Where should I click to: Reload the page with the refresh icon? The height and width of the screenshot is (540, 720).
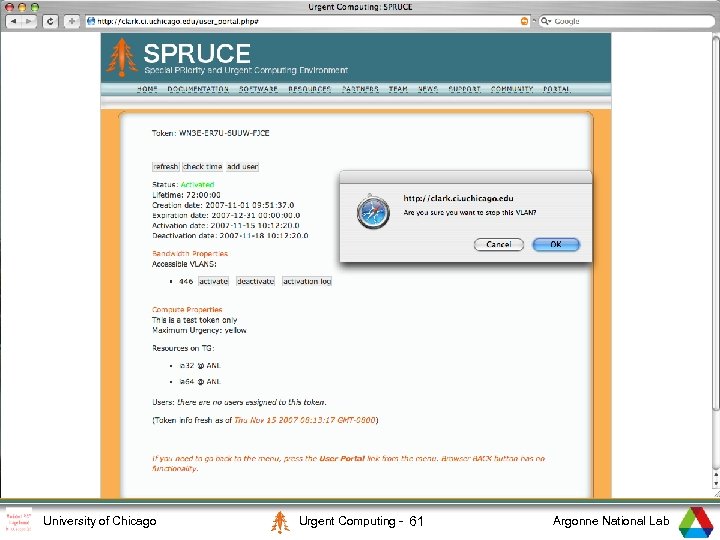(50, 21)
